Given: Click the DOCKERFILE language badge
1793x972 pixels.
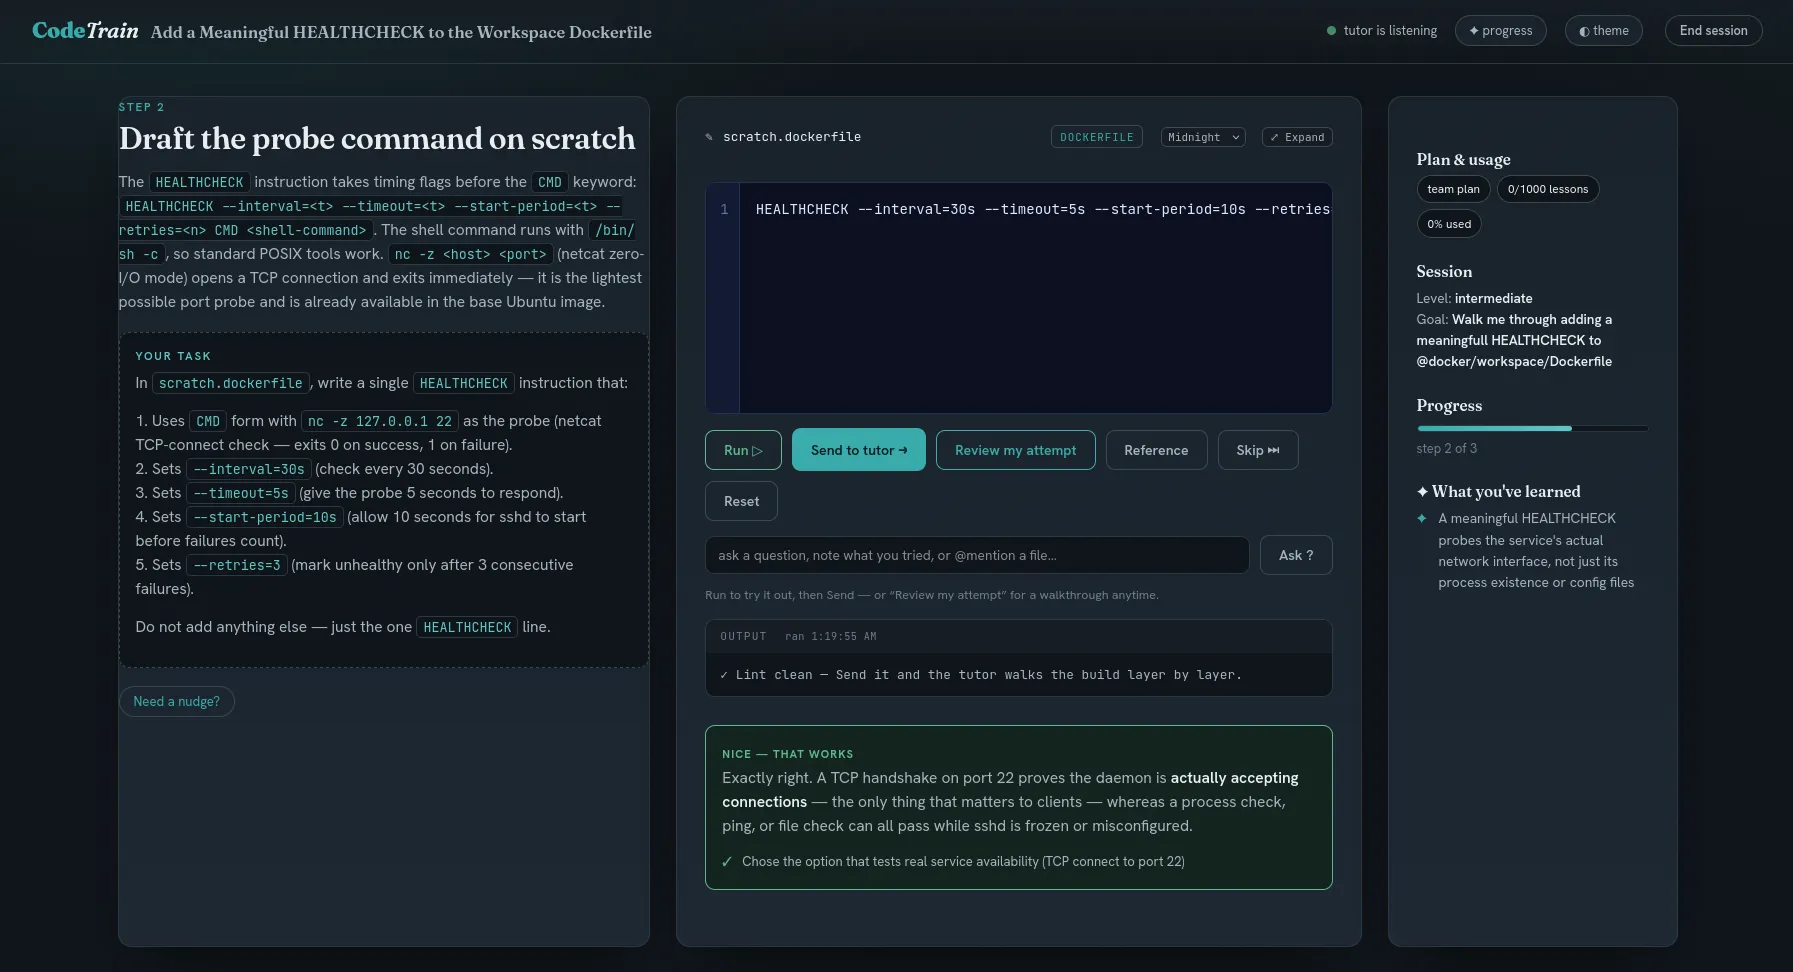Looking at the screenshot, I should (x=1097, y=137).
